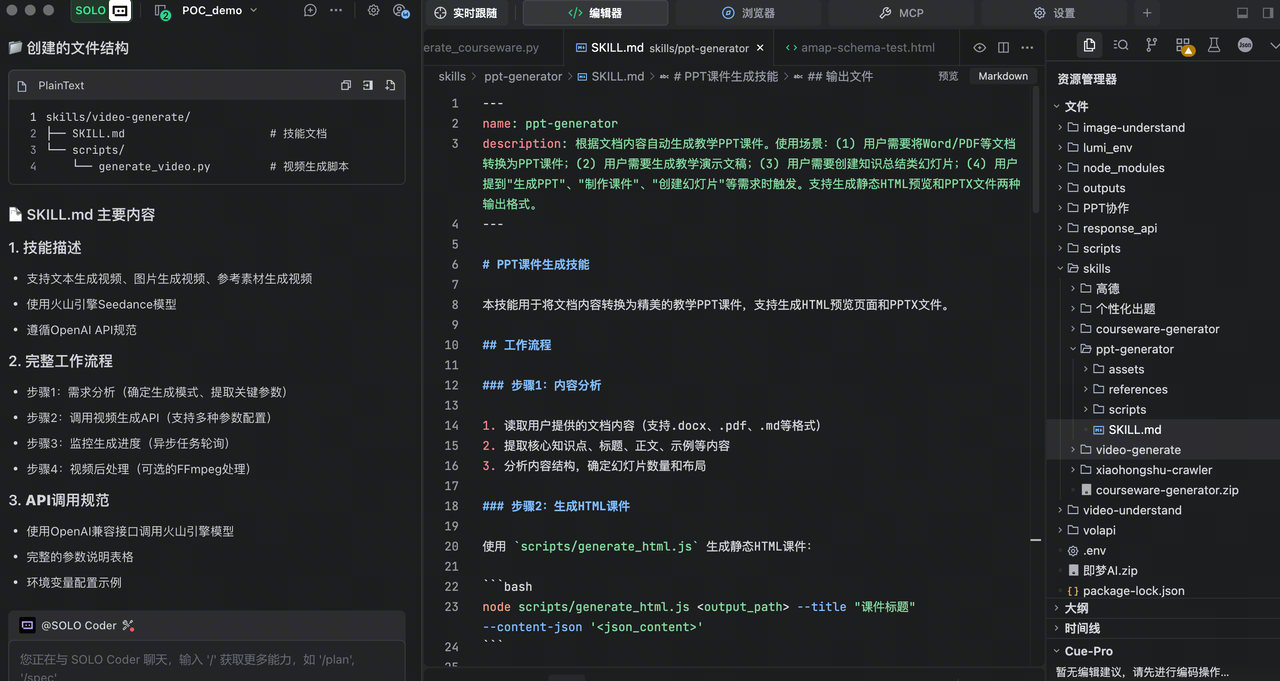This screenshot has height=681, width=1280.
Task: Split the editor with the split icon
Action: click(x=1003, y=47)
